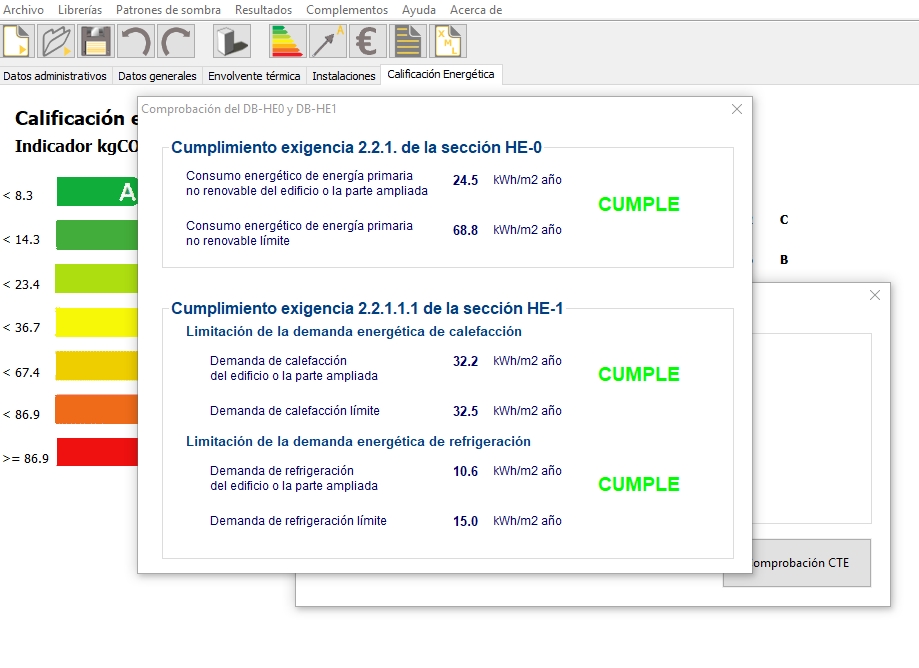Create a new project file

(x=18, y=41)
